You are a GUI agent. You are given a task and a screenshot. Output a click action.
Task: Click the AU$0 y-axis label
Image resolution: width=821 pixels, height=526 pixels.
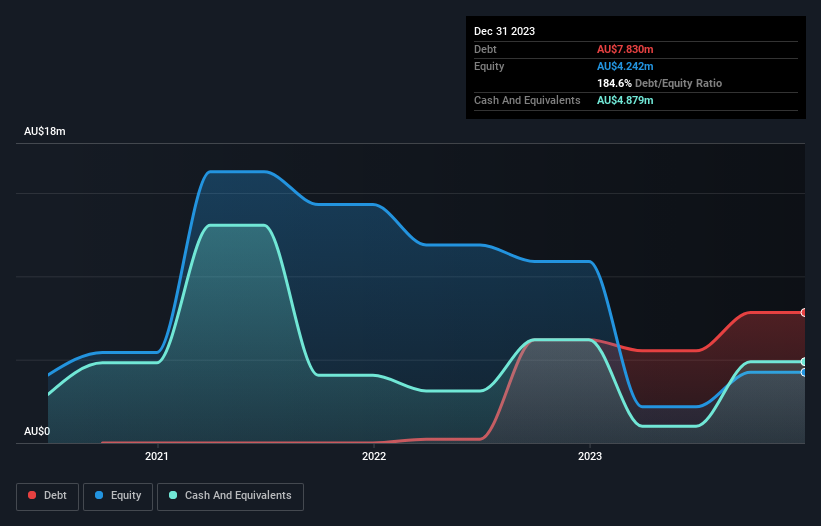pos(37,431)
